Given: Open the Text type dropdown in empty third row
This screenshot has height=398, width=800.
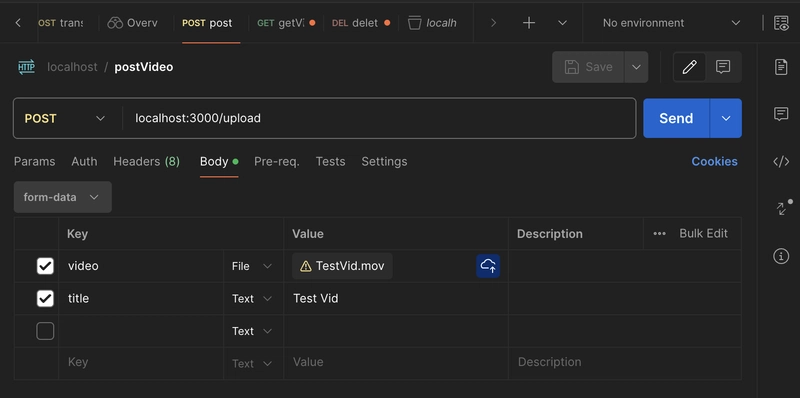Looking at the screenshot, I should click(252, 331).
